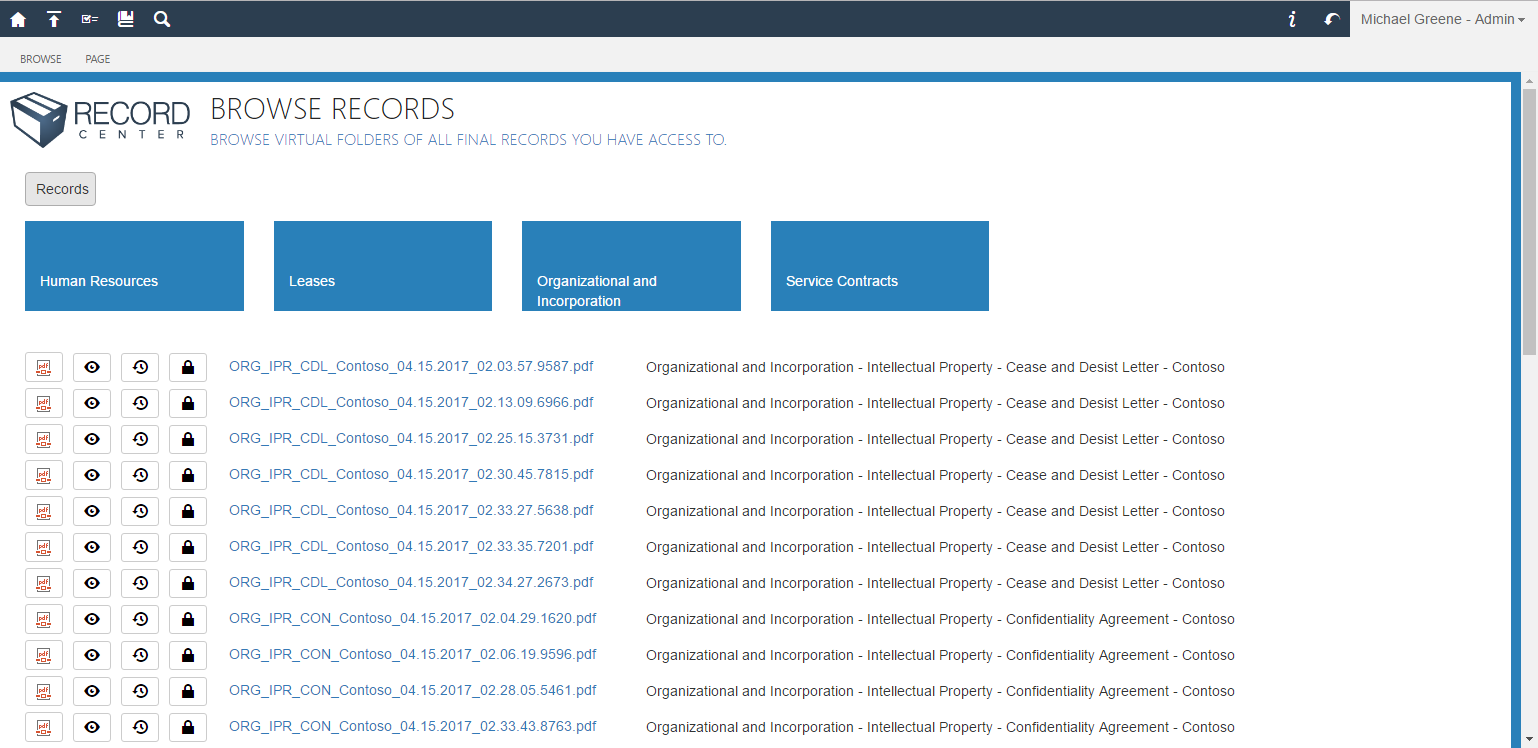1538x748 pixels.
Task: Open Organizational and Incorporation folder tile
Action: (631, 266)
